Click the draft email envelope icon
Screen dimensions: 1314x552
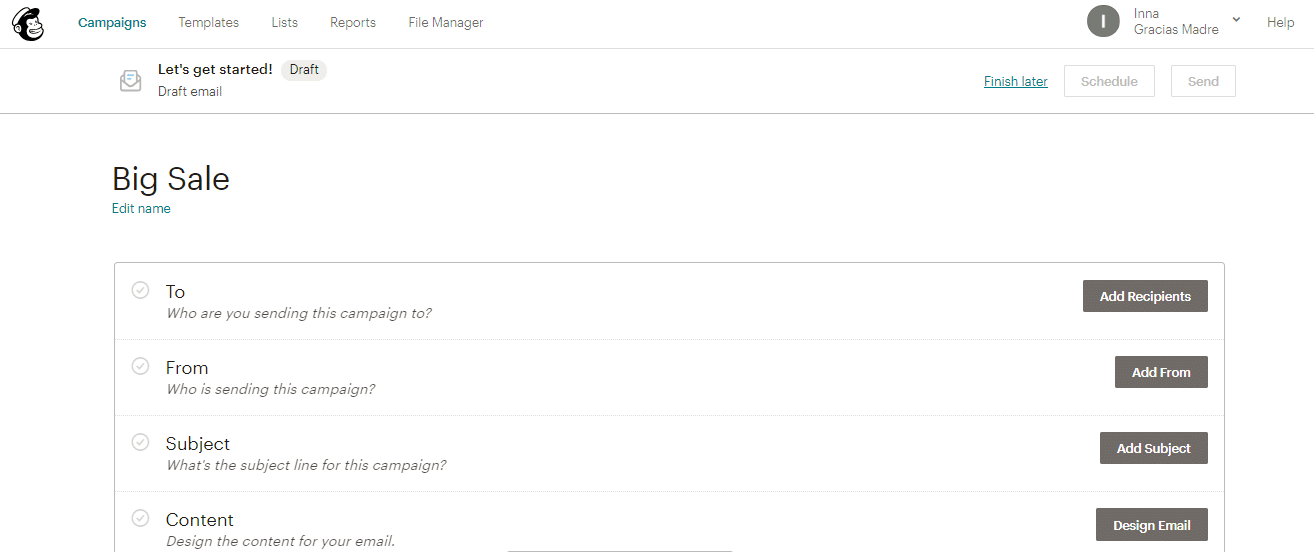(130, 81)
